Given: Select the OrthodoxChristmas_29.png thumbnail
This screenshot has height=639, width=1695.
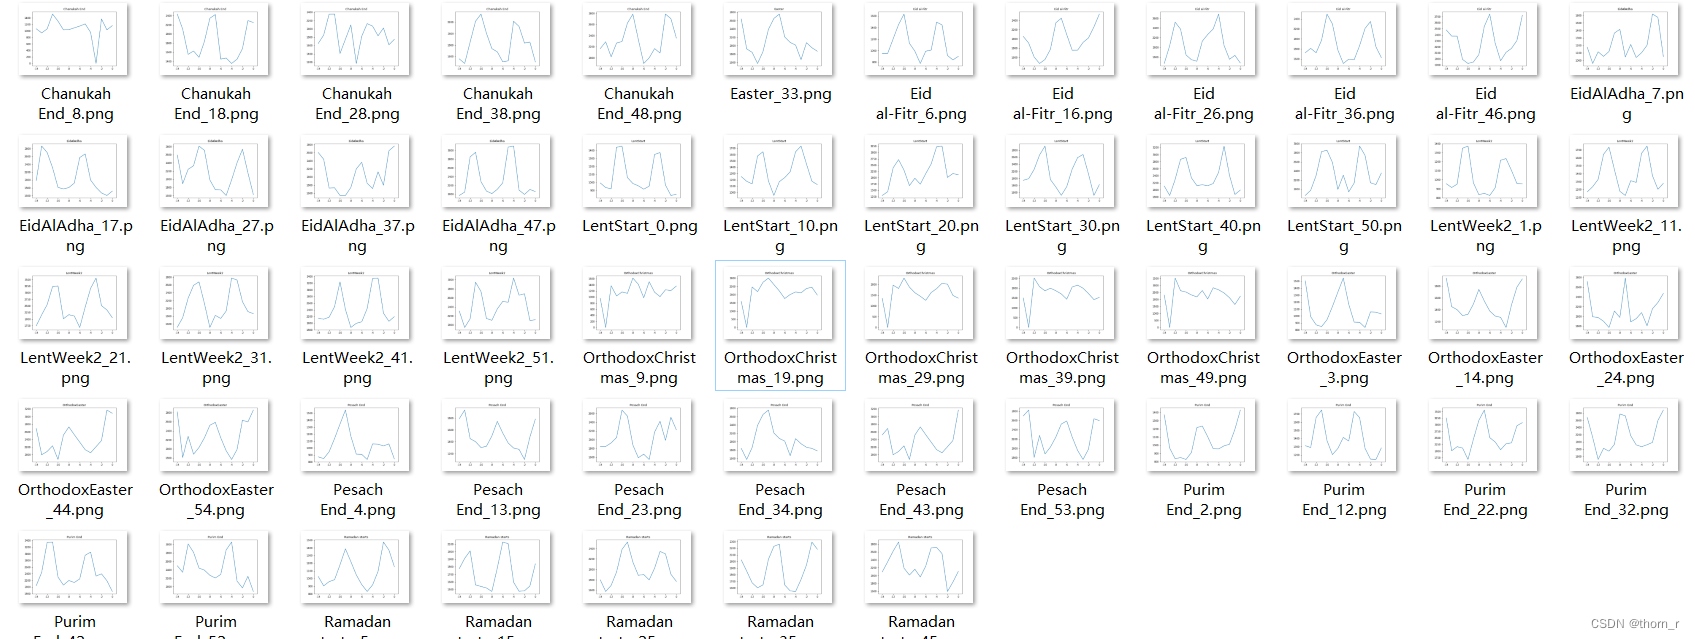Looking at the screenshot, I should 920,304.
